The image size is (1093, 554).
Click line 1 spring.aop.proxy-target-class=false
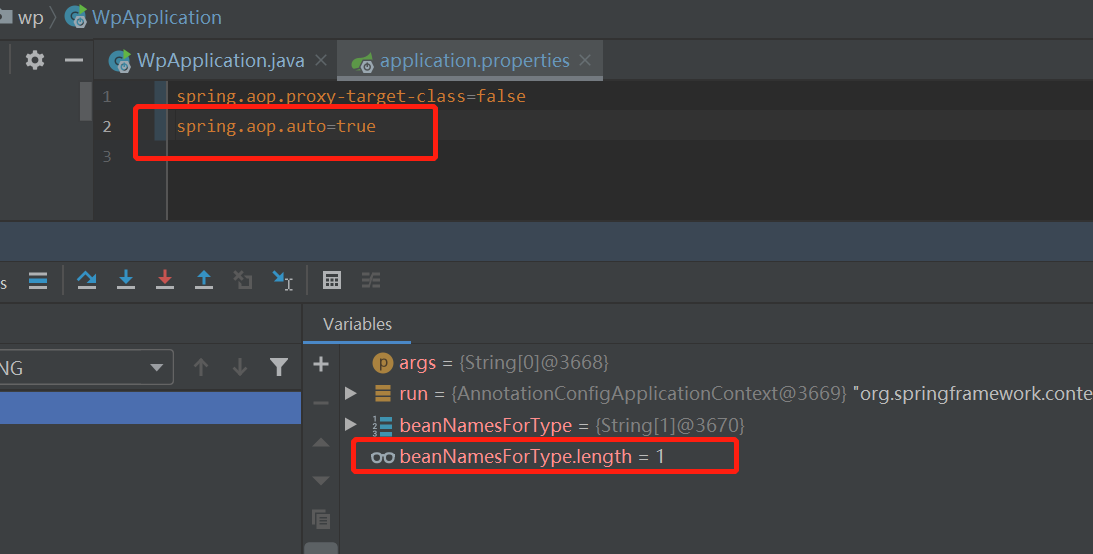pos(351,96)
